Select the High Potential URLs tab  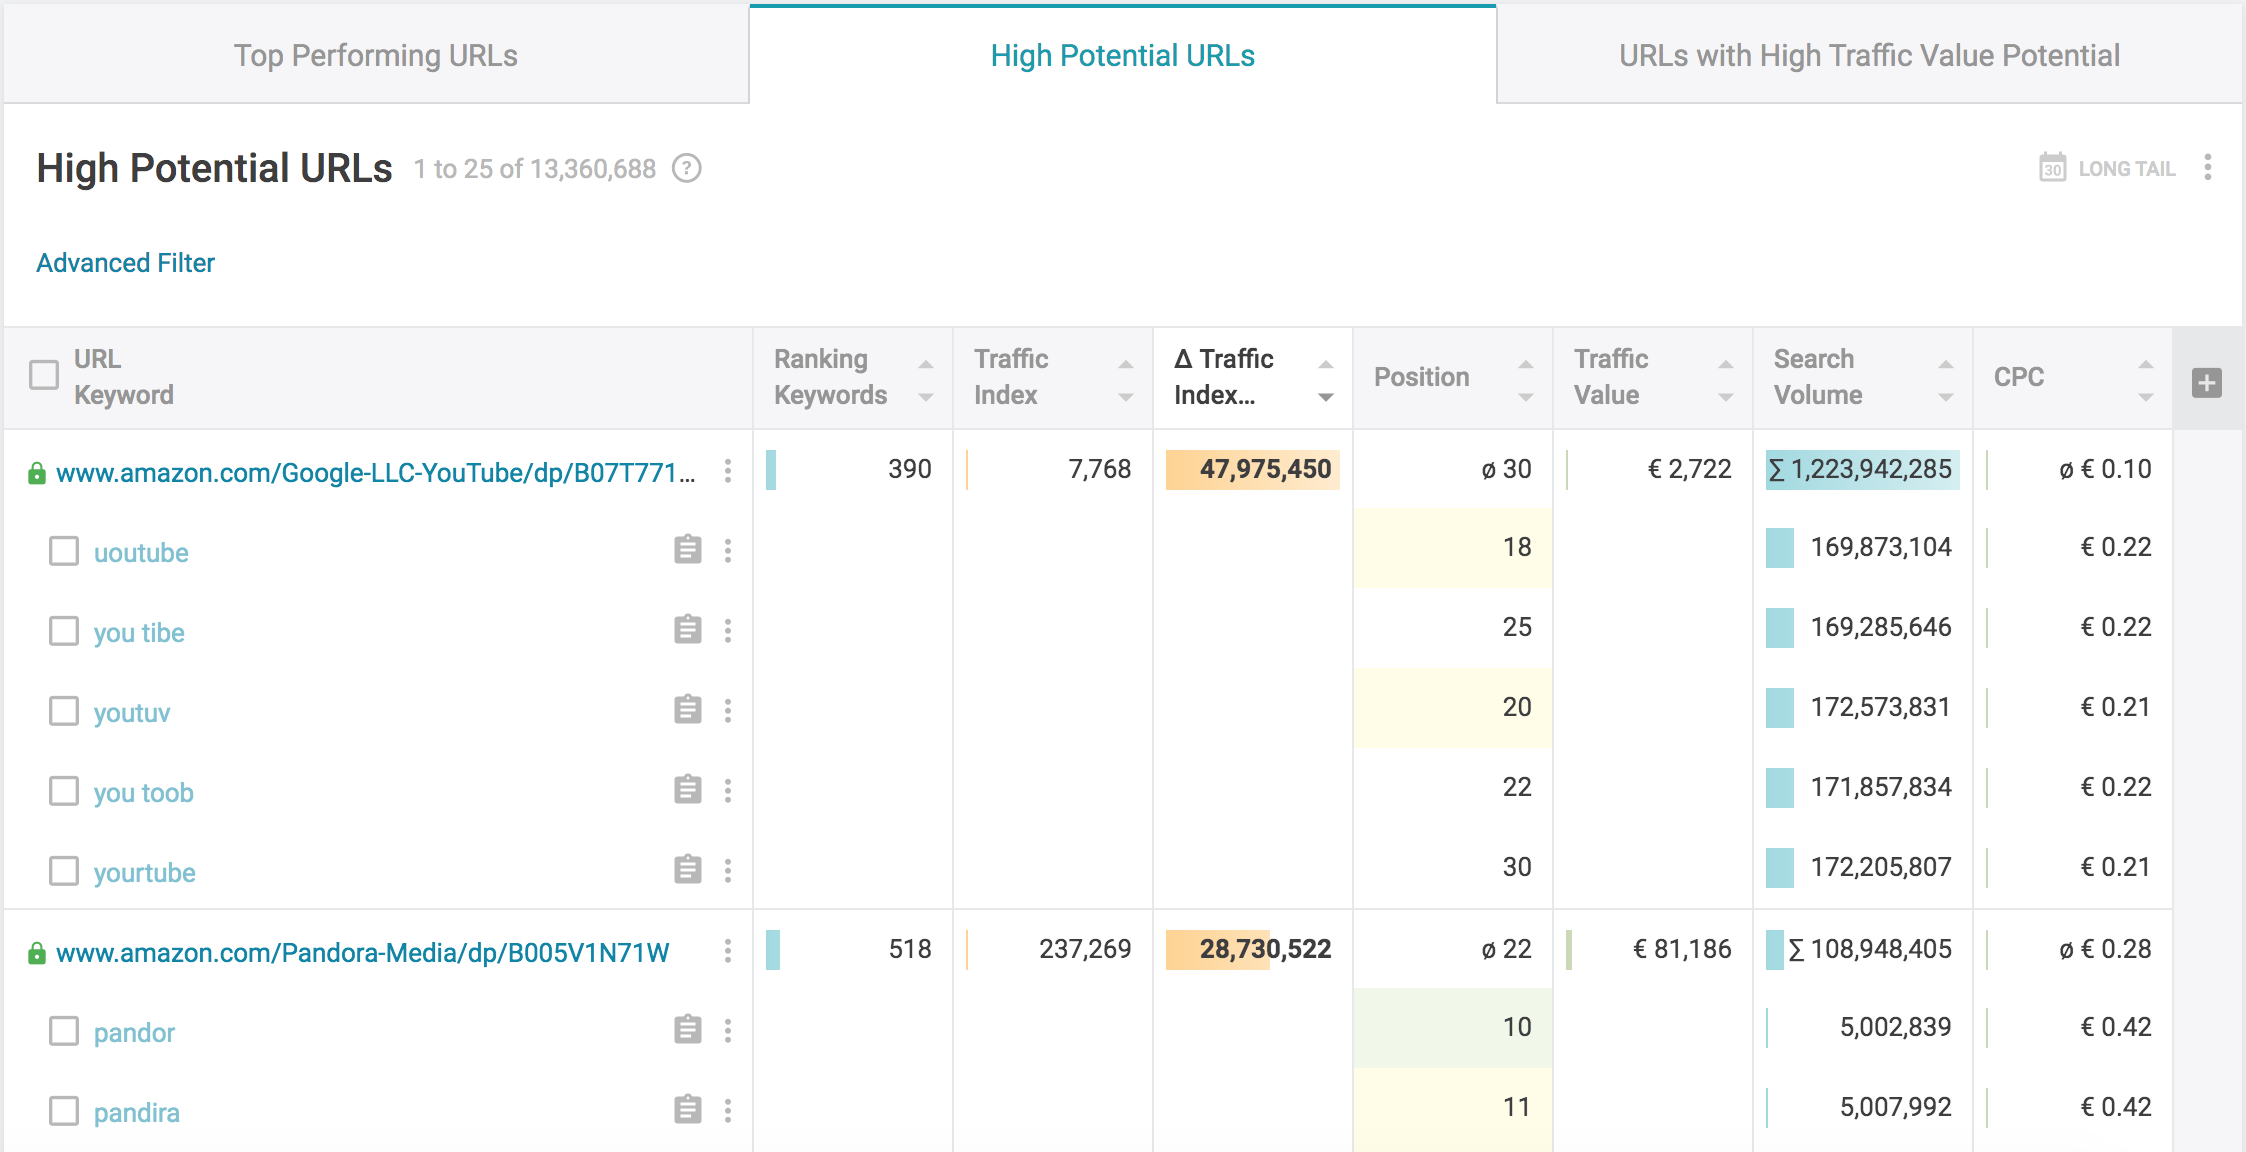tap(1123, 55)
